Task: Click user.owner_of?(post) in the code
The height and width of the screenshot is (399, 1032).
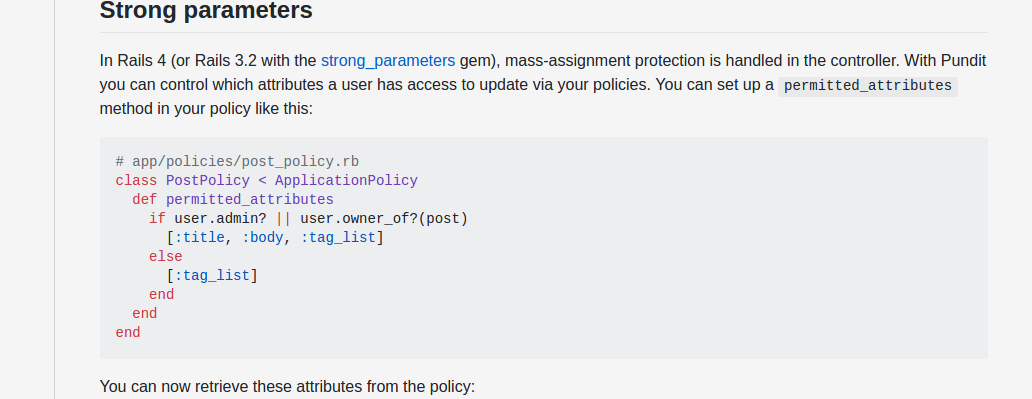Action: 384,219
